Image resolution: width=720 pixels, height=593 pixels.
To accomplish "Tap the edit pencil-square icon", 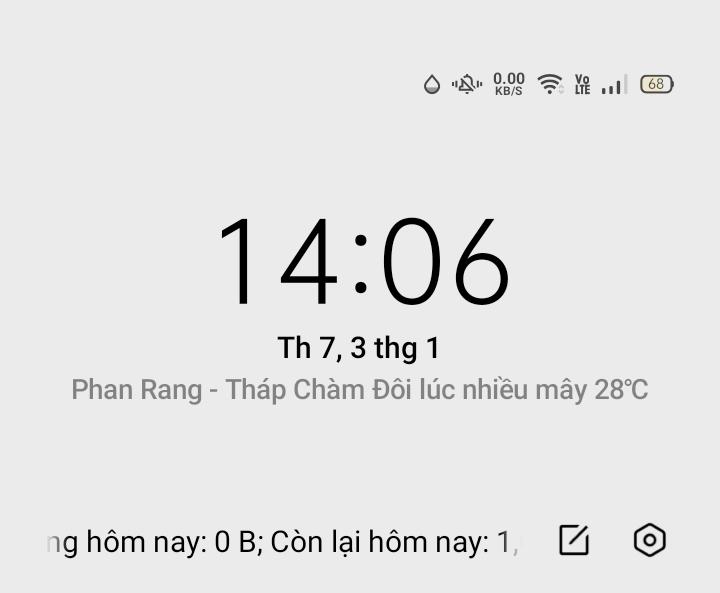I will [574, 540].
